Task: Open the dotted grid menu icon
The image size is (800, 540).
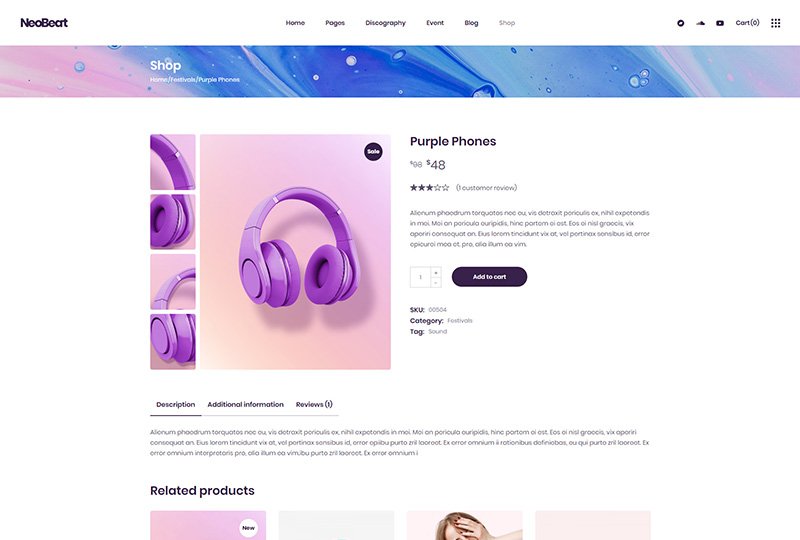Action: click(x=776, y=23)
